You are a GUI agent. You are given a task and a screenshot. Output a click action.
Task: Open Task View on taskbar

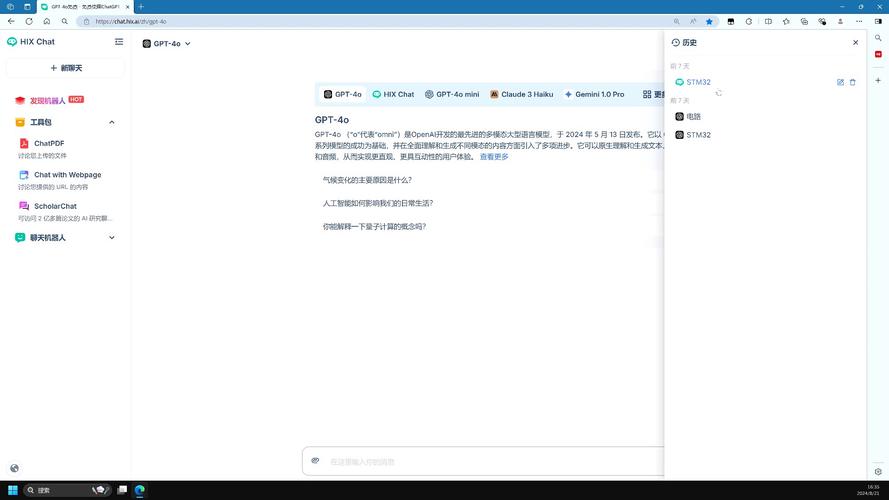pos(122,490)
